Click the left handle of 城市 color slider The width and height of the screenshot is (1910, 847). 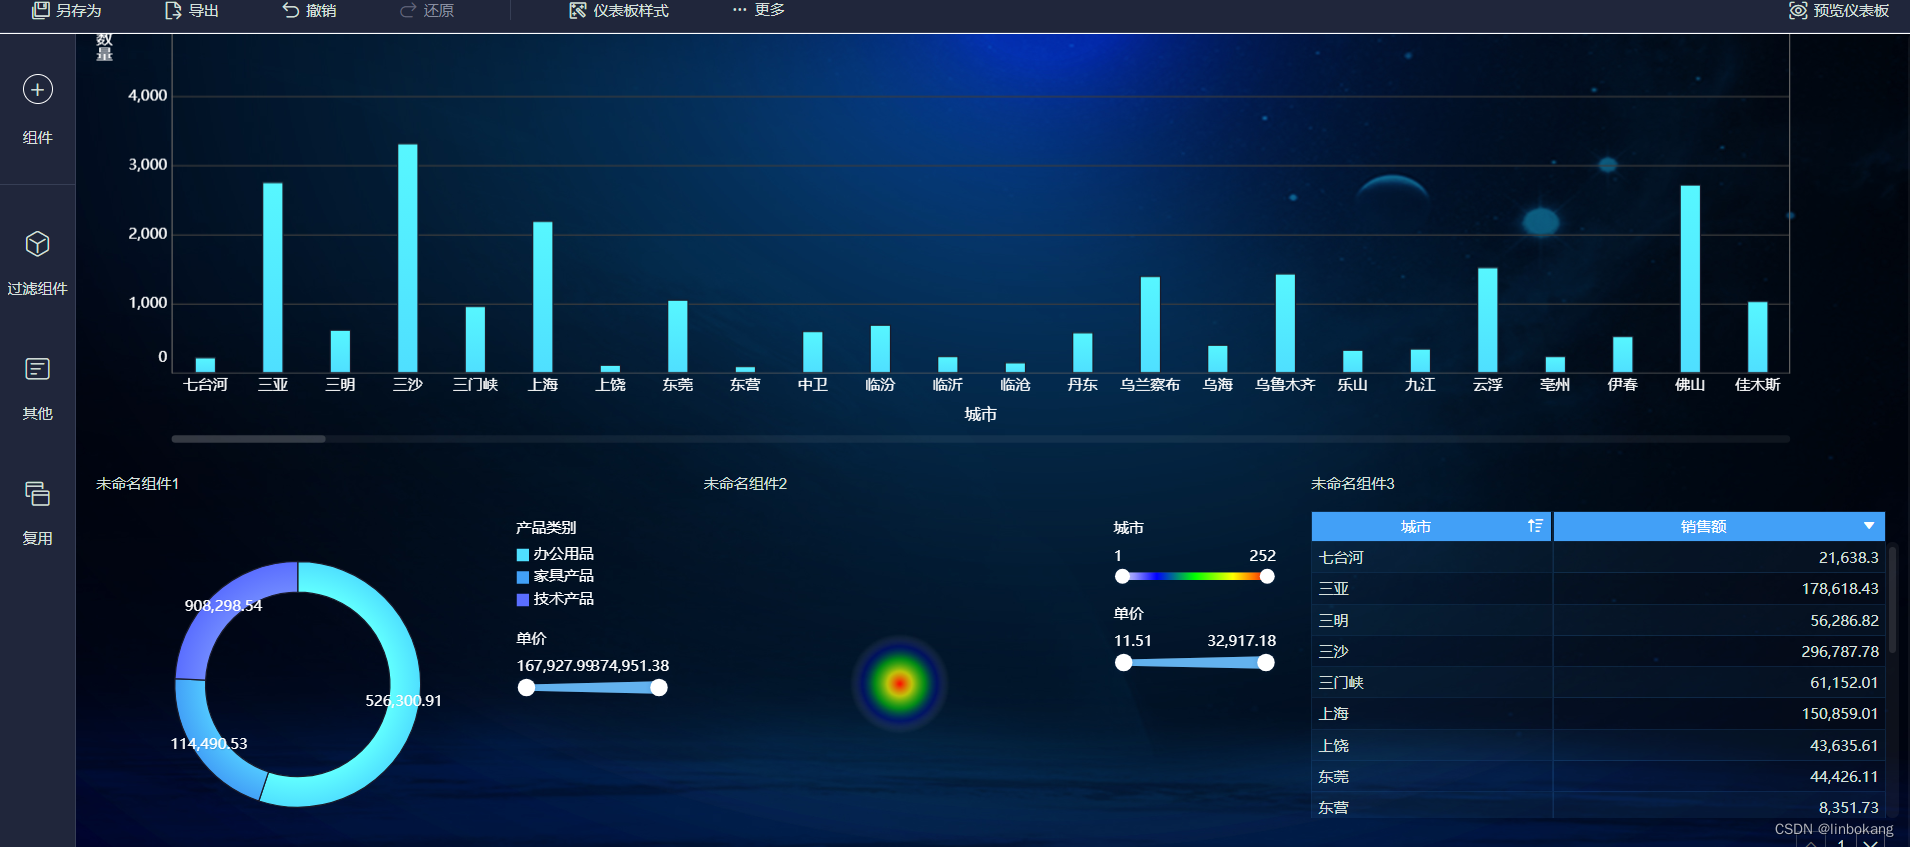(1123, 576)
